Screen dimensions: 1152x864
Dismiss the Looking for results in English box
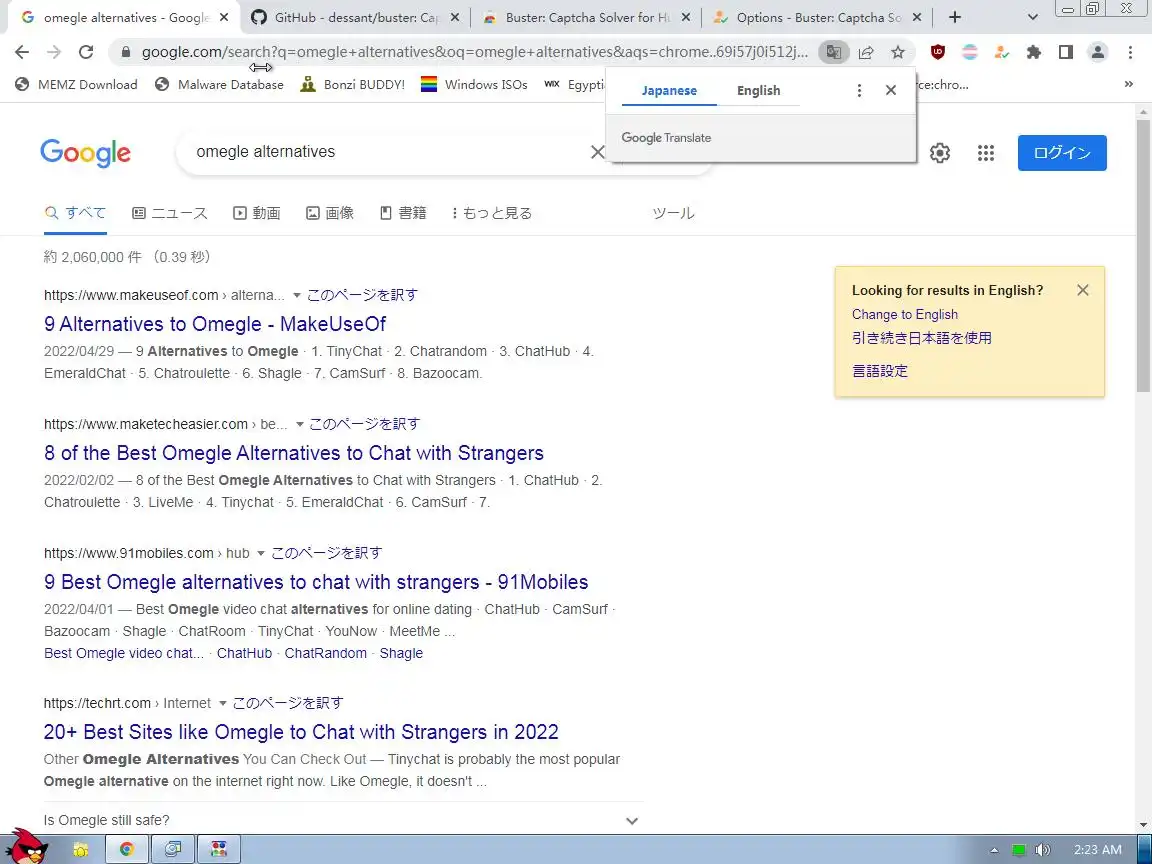[x=1082, y=290]
